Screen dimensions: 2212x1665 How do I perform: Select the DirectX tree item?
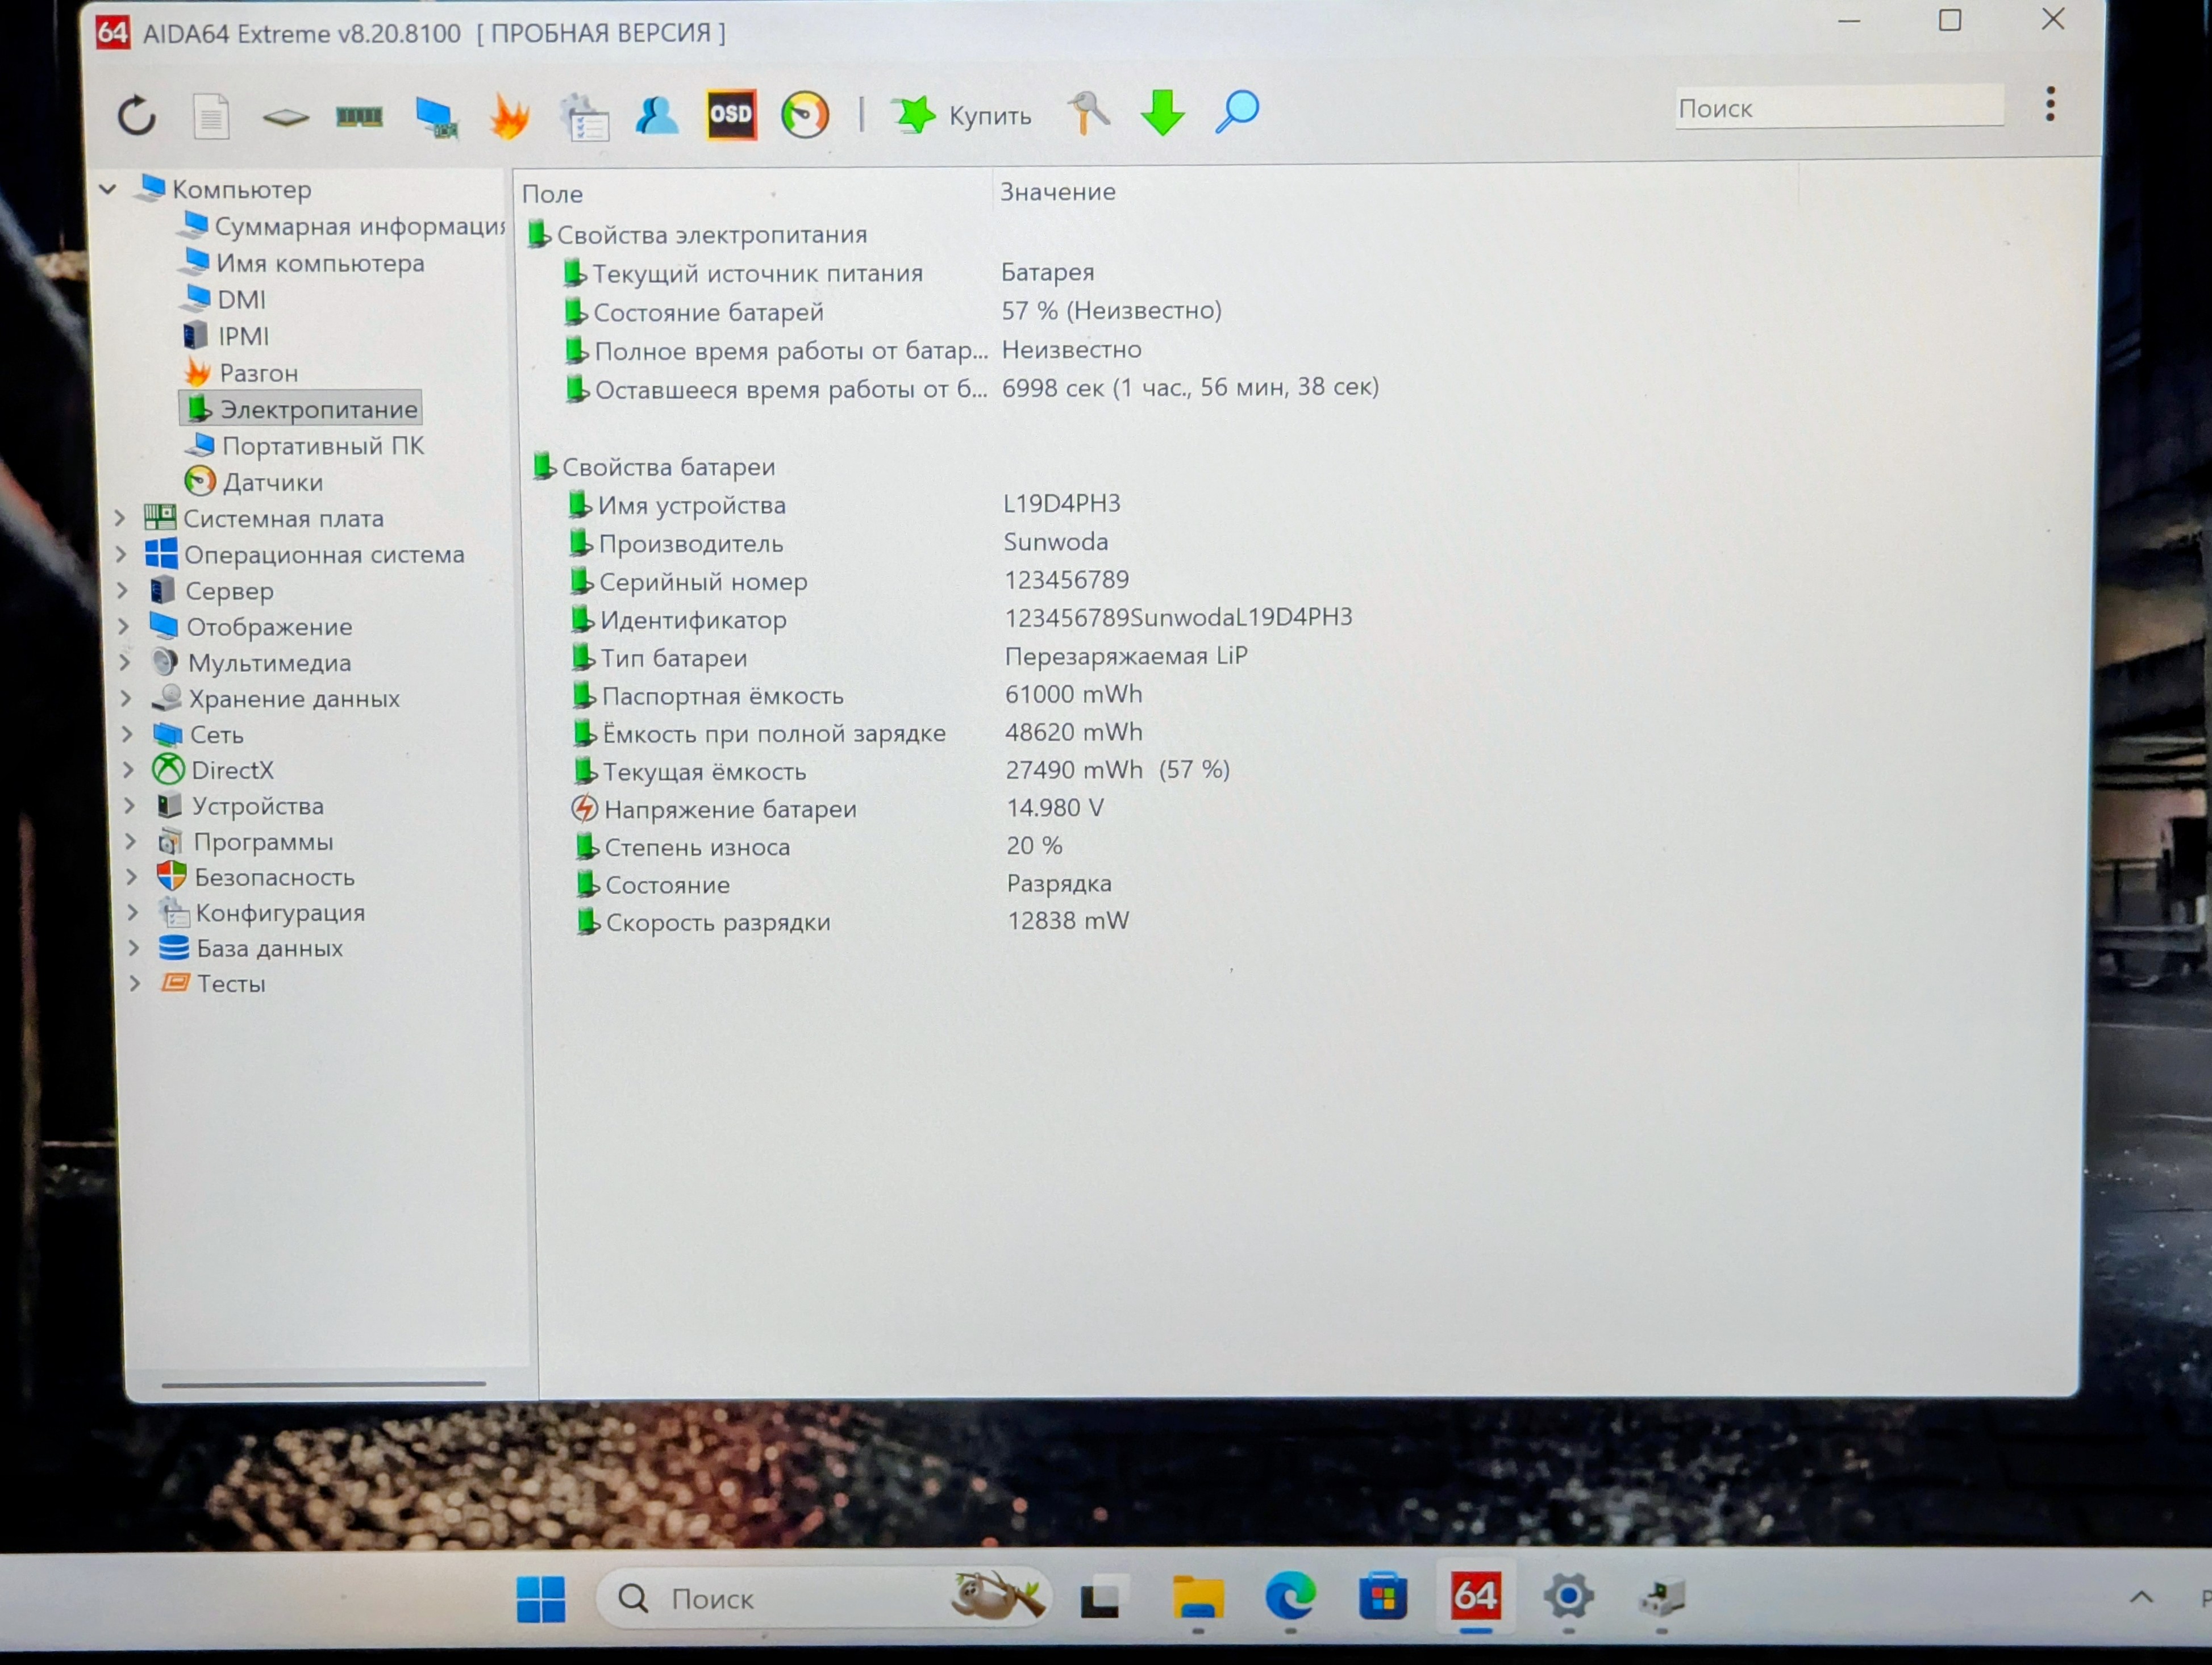[x=213, y=770]
